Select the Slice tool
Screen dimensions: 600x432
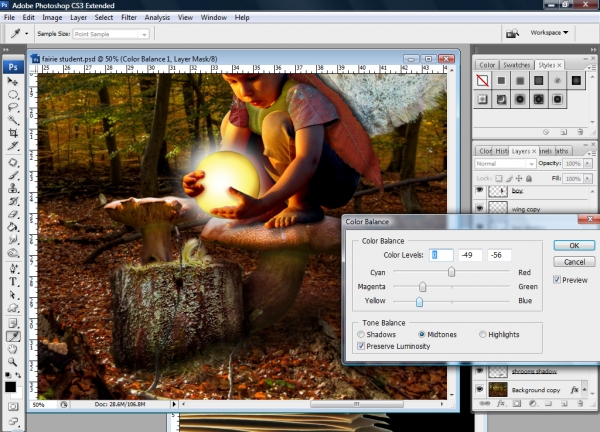[x=13, y=146]
